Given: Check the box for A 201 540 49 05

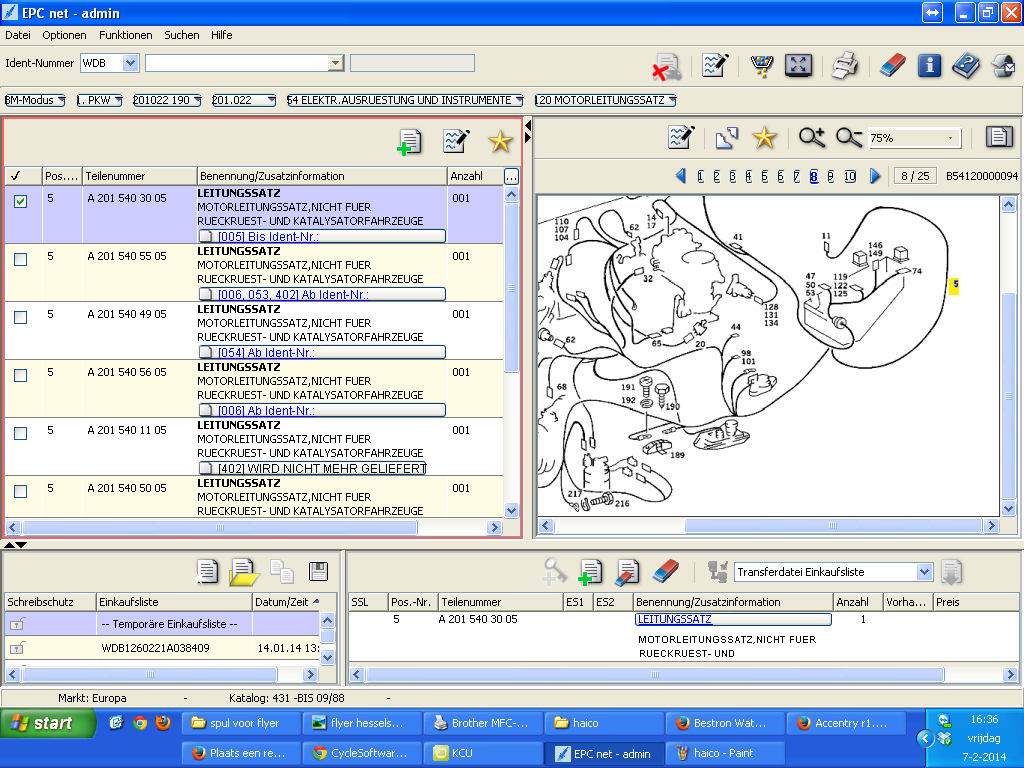Looking at the screenshot, I should (x=21, y=317).
